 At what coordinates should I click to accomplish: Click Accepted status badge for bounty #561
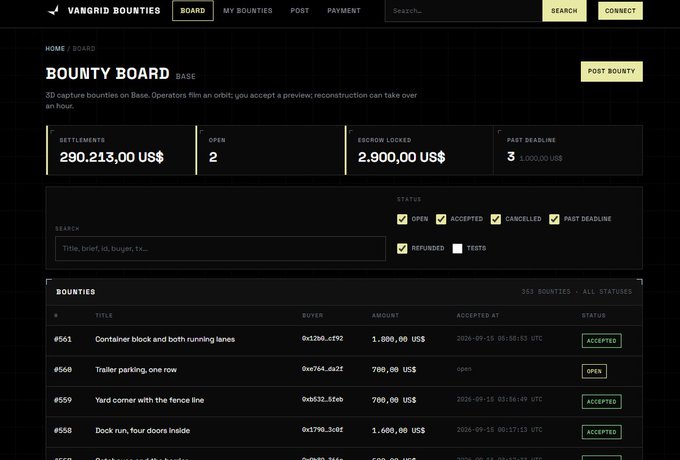(x=602, y=341)
